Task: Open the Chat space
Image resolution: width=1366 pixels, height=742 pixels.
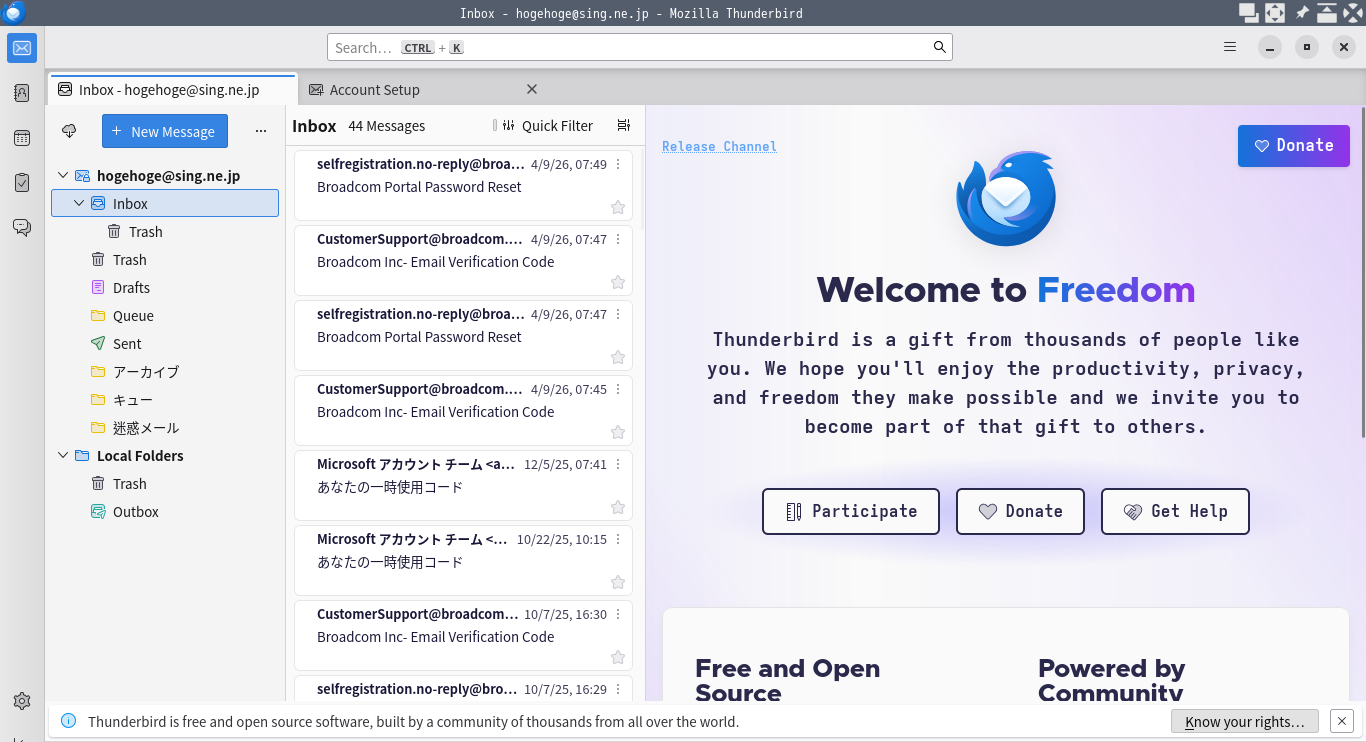Action: (22, 228)
